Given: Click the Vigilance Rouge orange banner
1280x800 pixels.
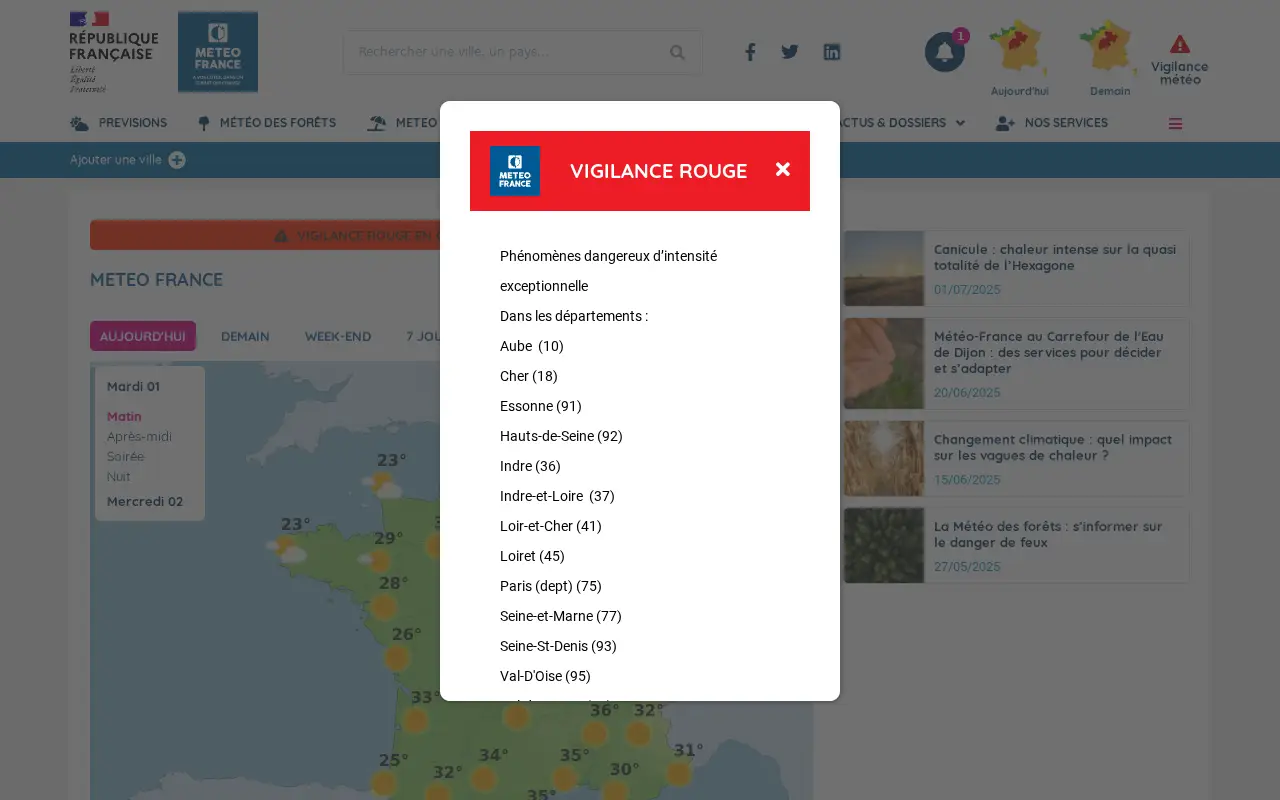Looking at the screenshot, I should pos(265,235).
